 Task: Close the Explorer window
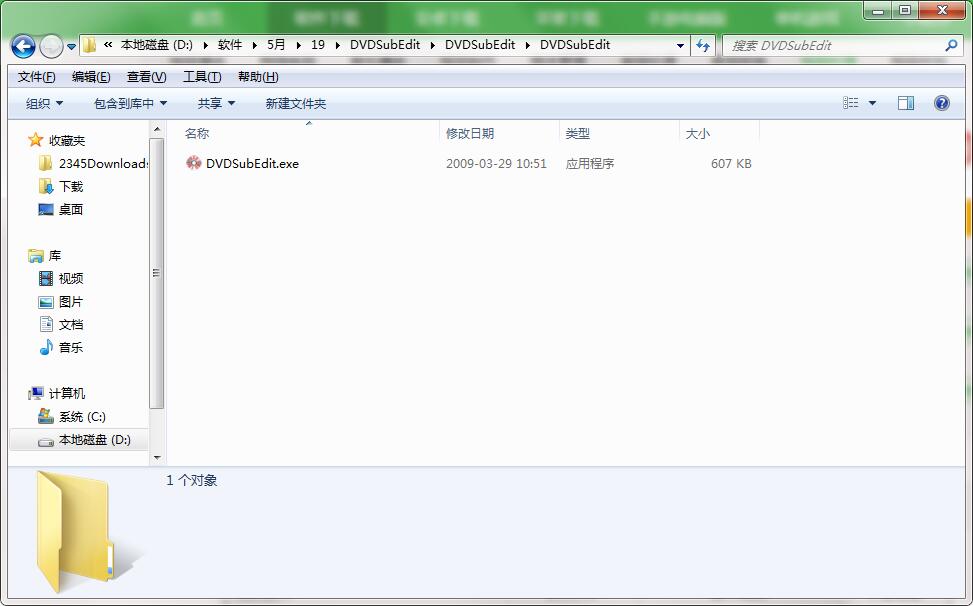942,10
